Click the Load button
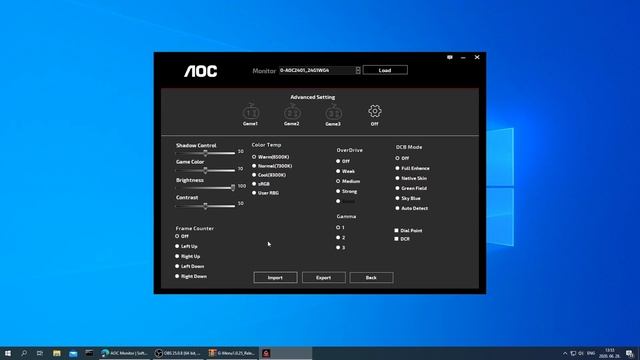640x360 pixels. [x=385, y=70]
